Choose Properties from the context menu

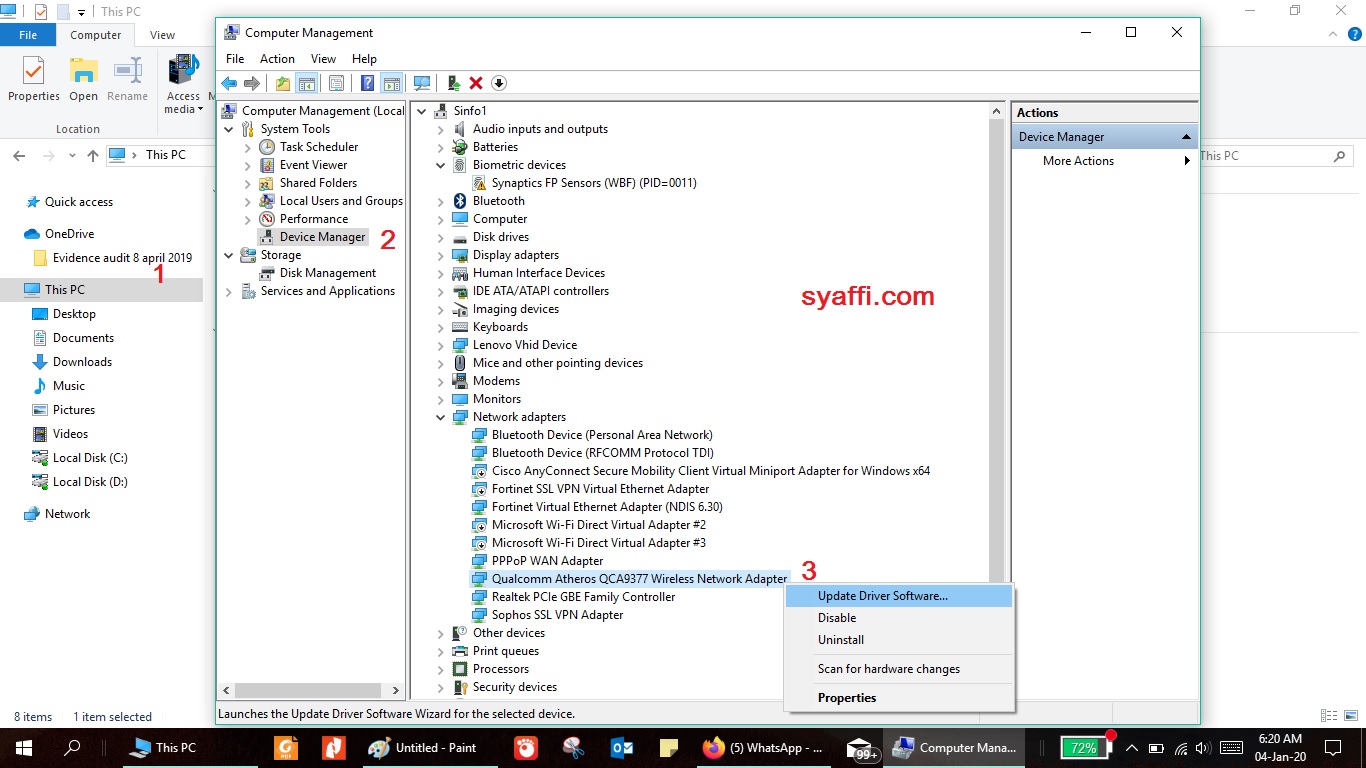tap(899, 698)
